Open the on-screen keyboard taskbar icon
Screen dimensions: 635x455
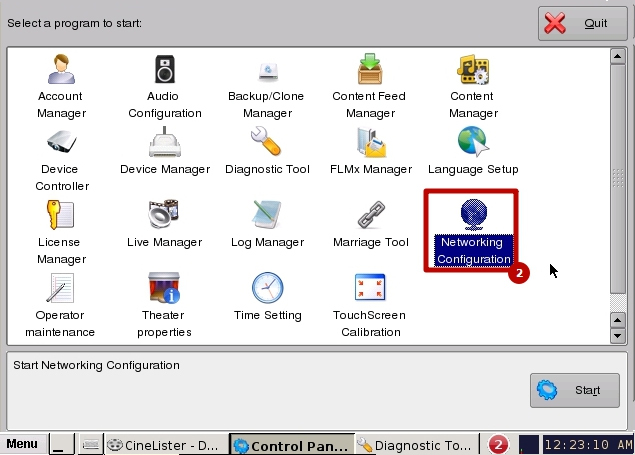pos(90,445)
